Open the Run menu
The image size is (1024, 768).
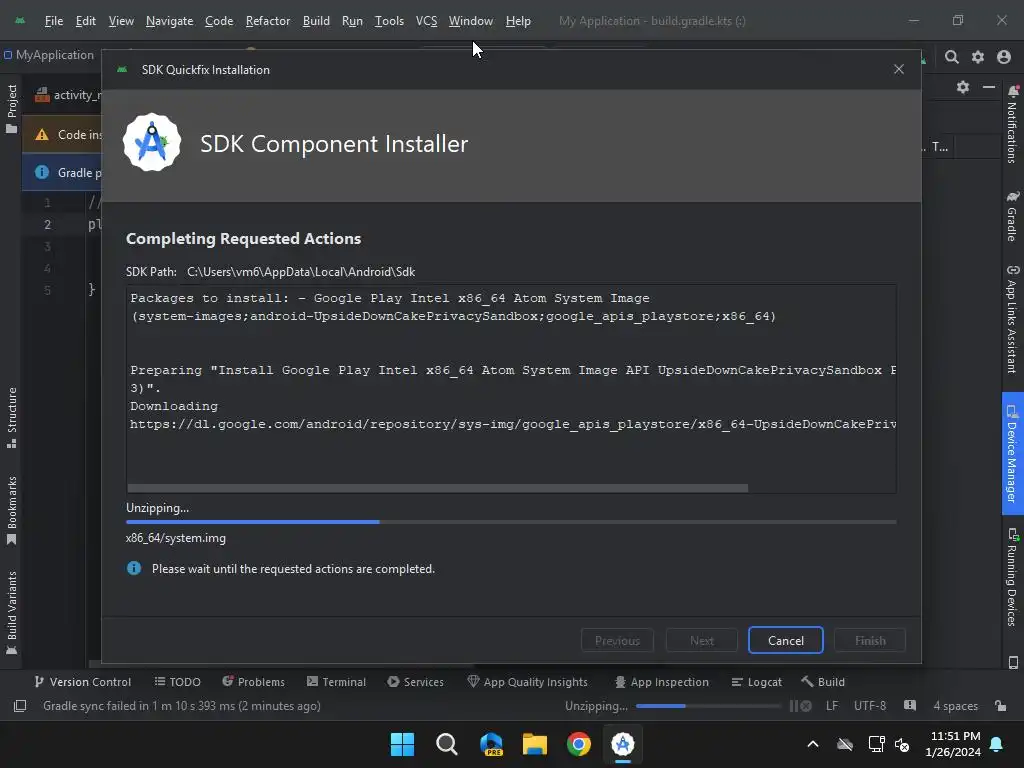pyautogui.click(x=352, y=21)
